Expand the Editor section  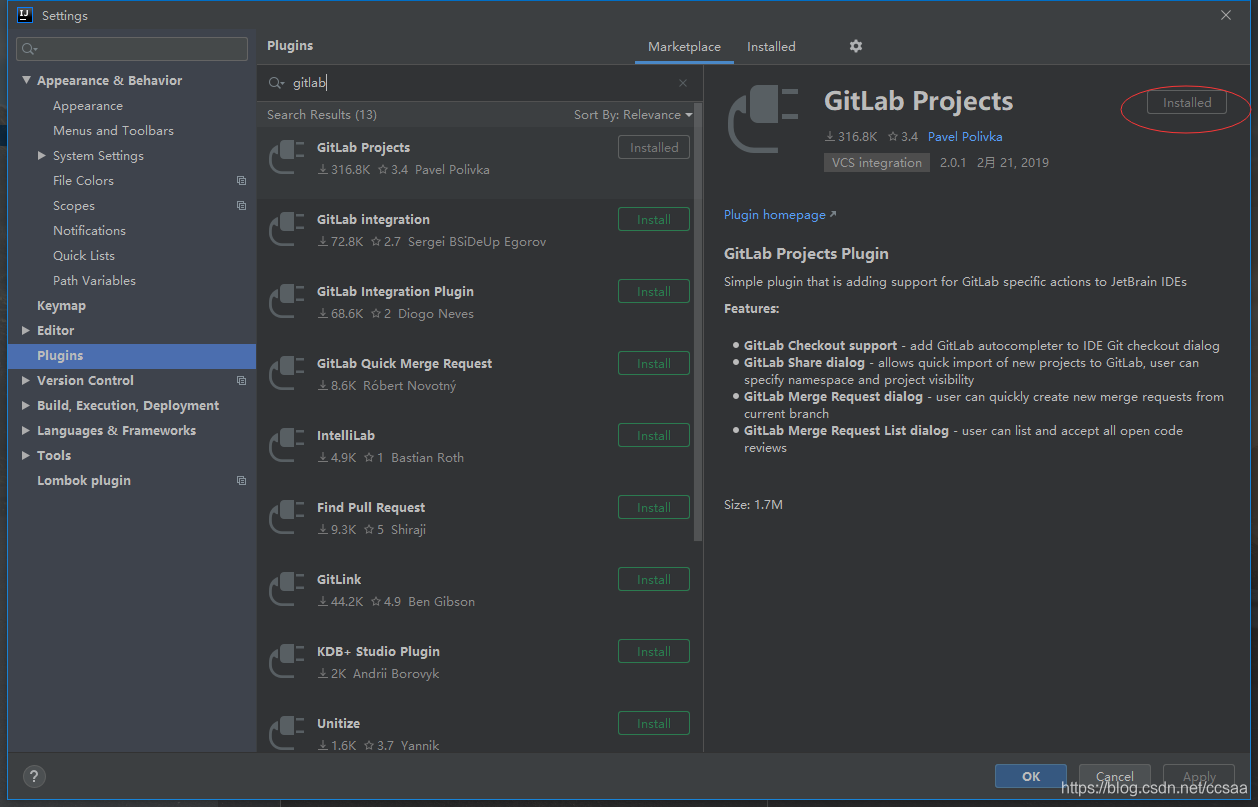tap(26, 331)
